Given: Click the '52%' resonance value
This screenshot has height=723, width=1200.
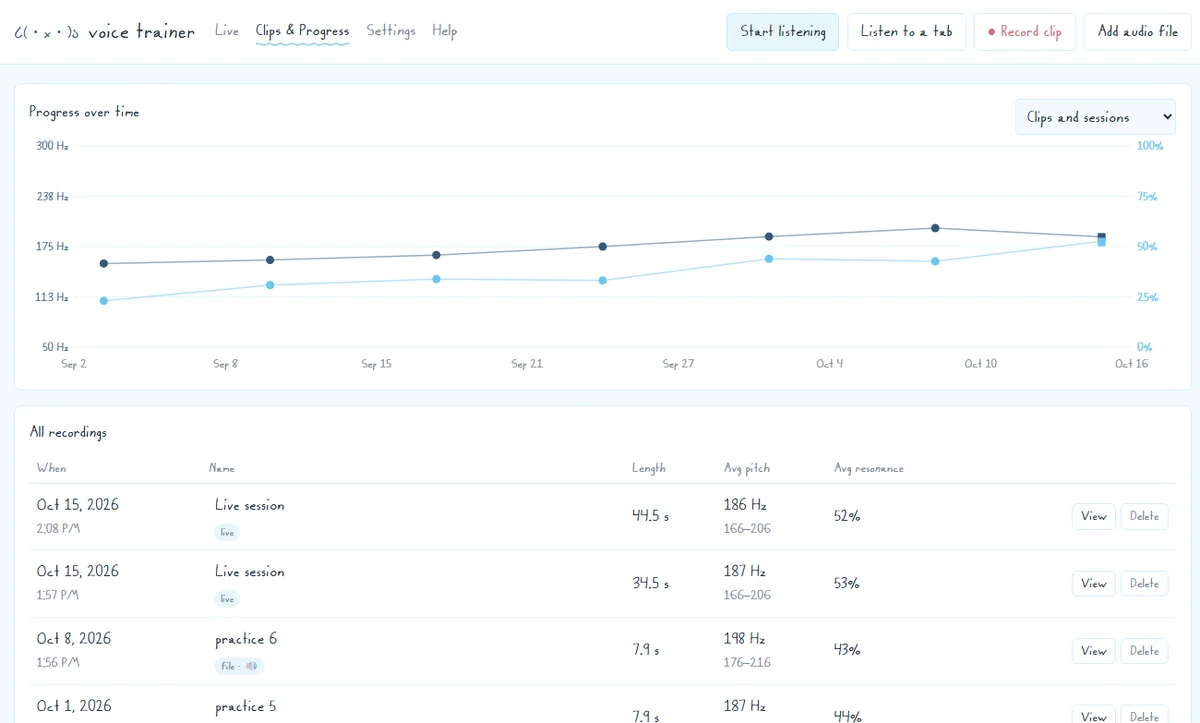Looking at the screenshot, I should click(847, 516).
